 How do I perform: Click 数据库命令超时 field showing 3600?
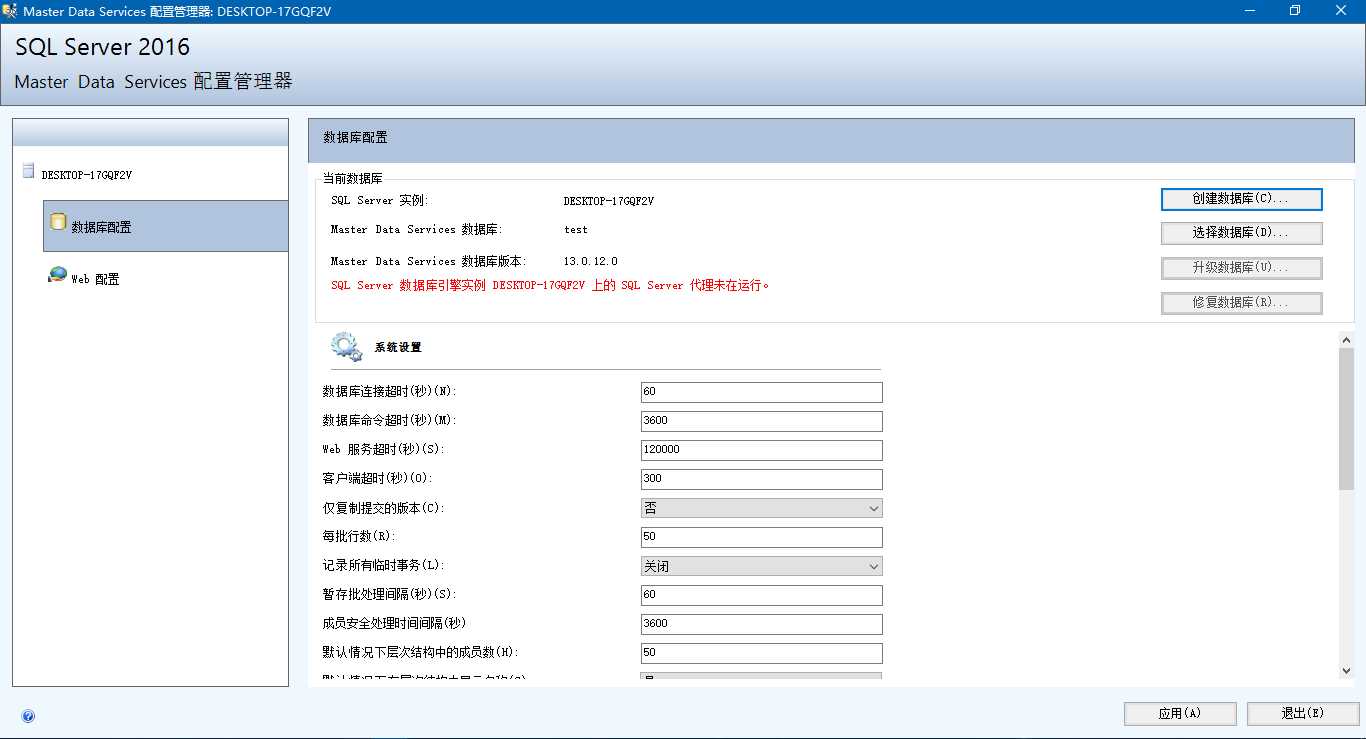(761, 421)
